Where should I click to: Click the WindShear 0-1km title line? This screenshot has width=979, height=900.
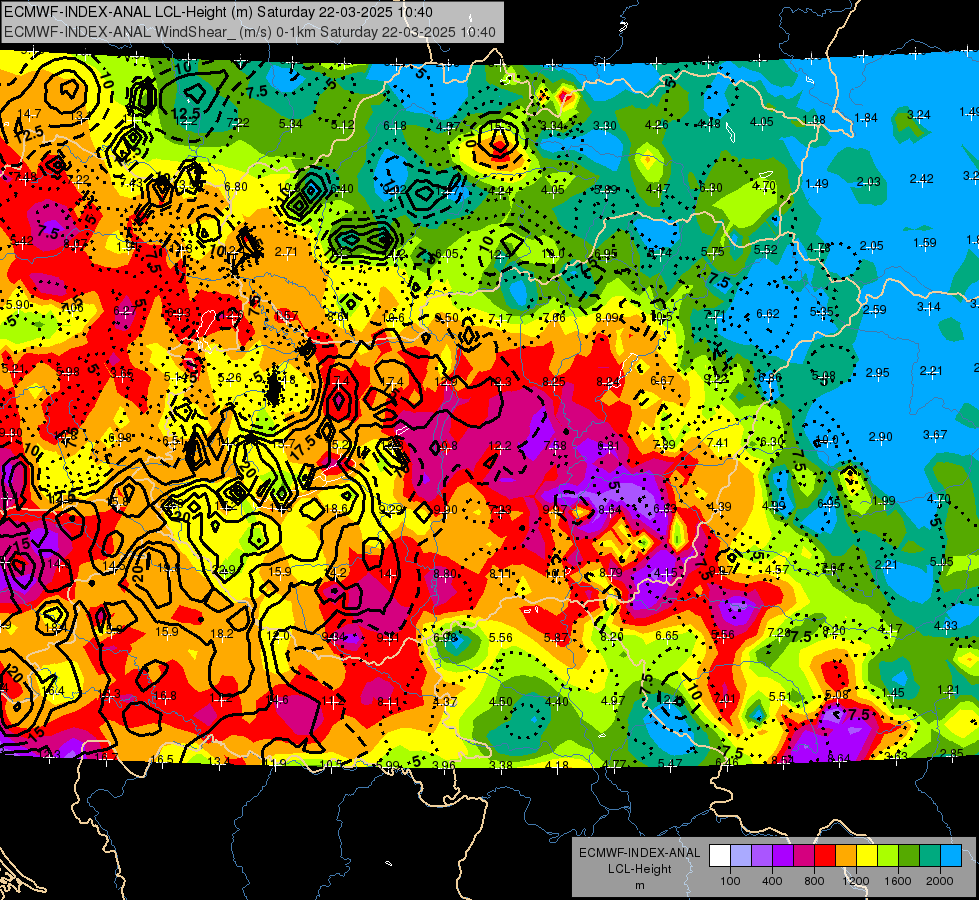pos(250,32)
